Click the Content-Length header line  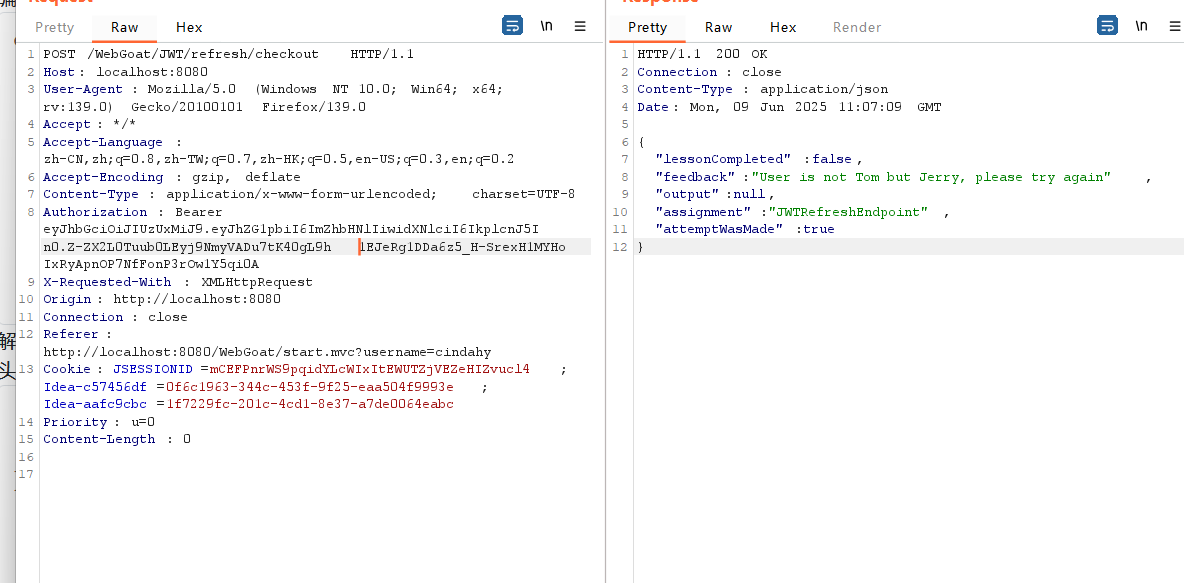click(x=116, y=439)
